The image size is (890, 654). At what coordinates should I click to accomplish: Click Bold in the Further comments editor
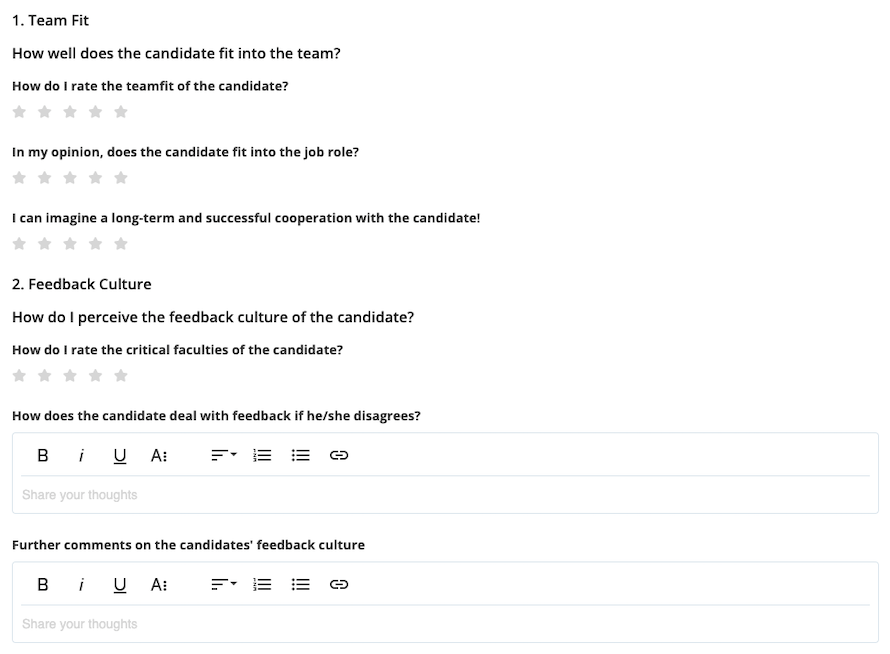click(x=43, y=584)
